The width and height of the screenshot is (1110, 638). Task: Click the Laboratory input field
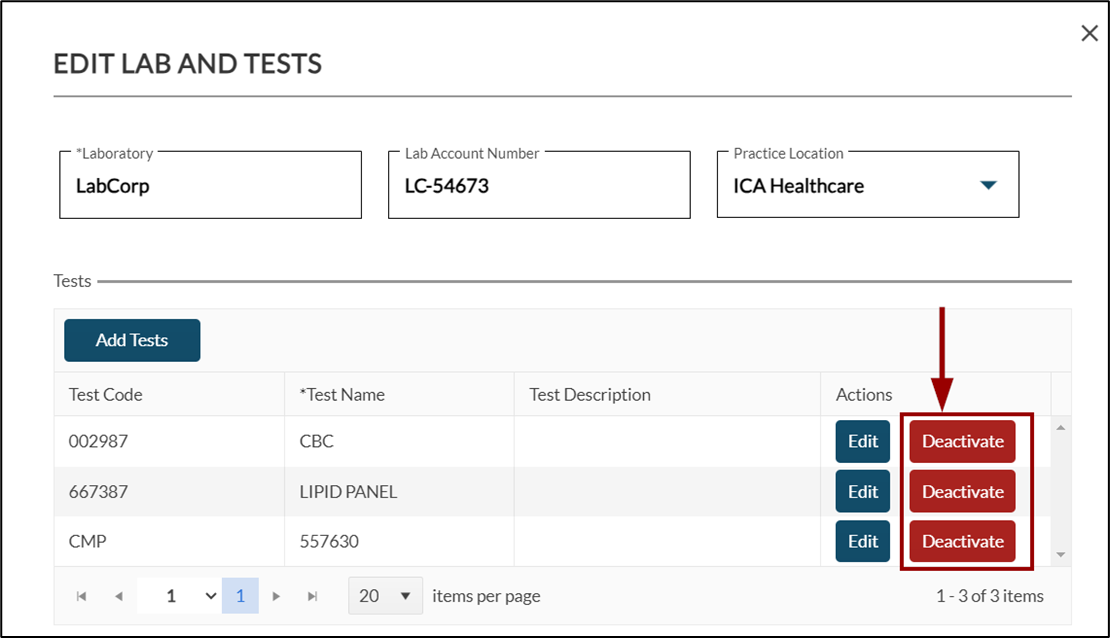click(210, 186)
